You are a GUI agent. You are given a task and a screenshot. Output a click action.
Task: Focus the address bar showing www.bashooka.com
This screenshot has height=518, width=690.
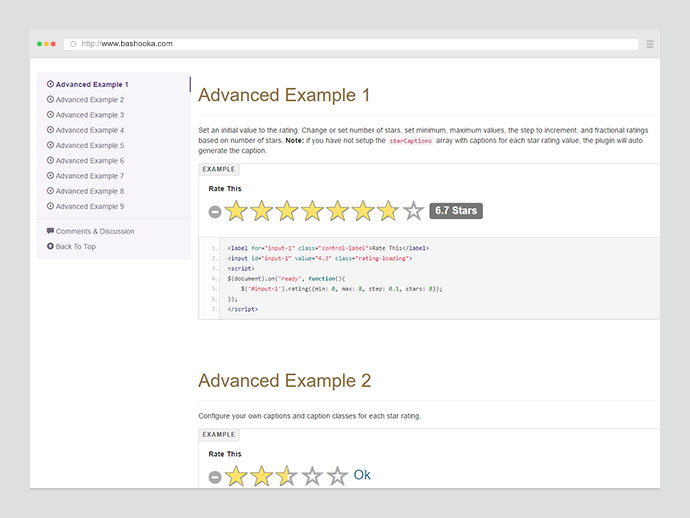tap(351, 44)
